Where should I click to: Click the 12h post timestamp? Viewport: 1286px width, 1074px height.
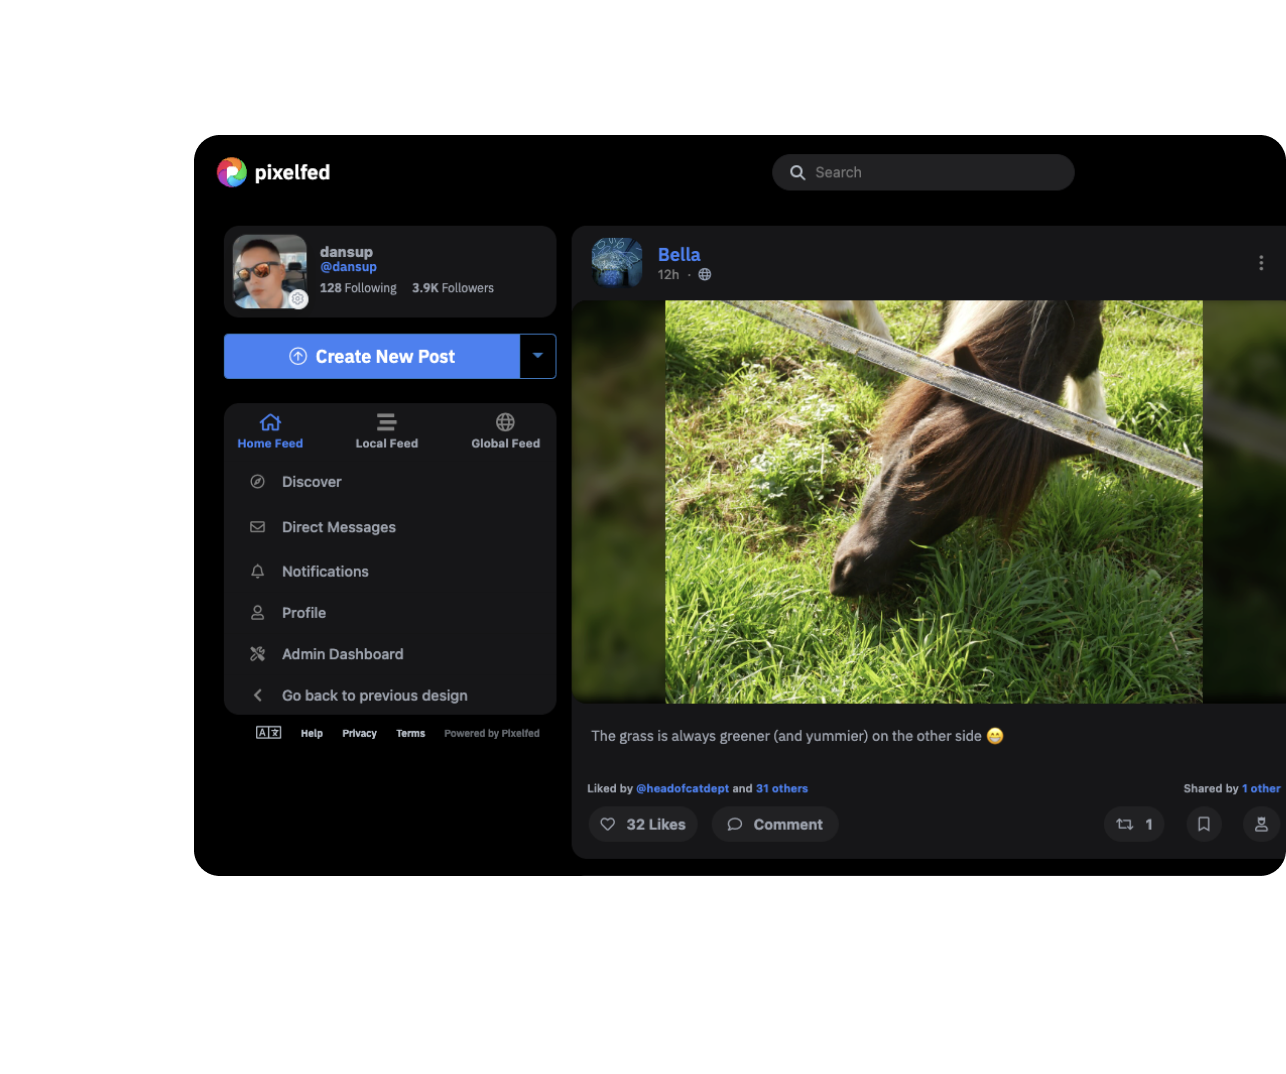coord(668,275)
